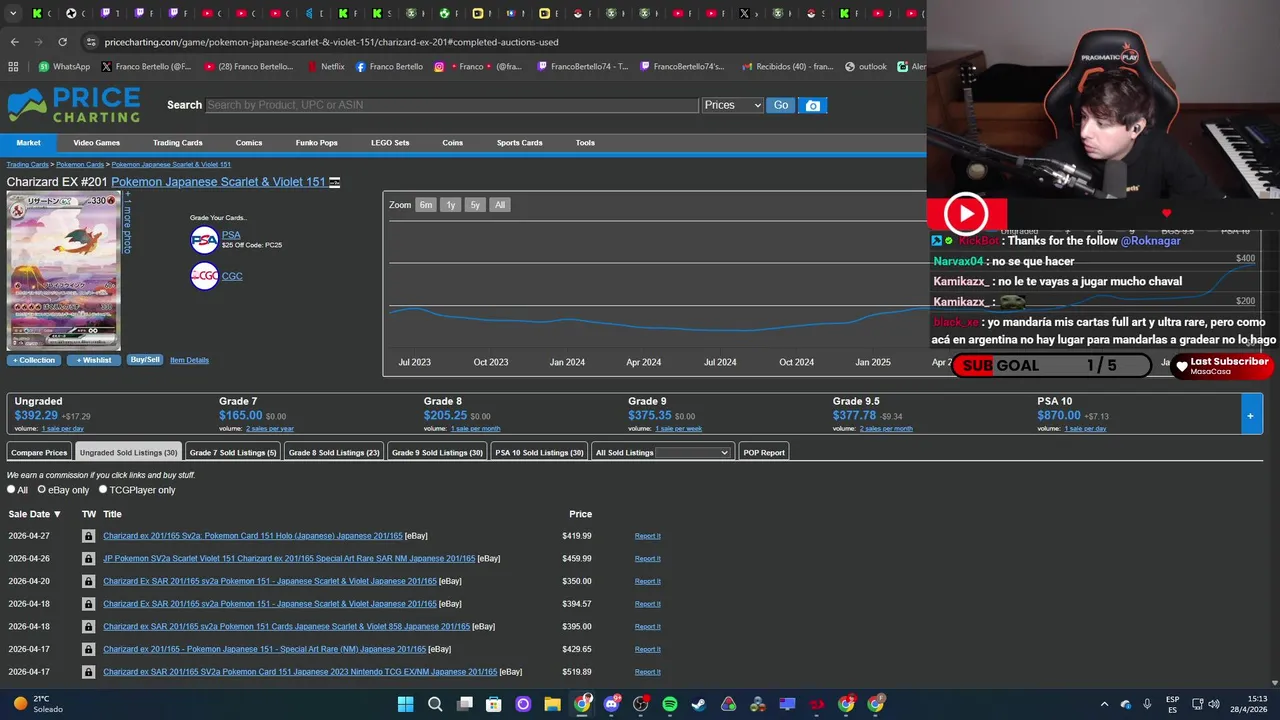Screen dimensions: 1280x720
Task: Open WhatsApp bookmark
Action: click(64, 67)
